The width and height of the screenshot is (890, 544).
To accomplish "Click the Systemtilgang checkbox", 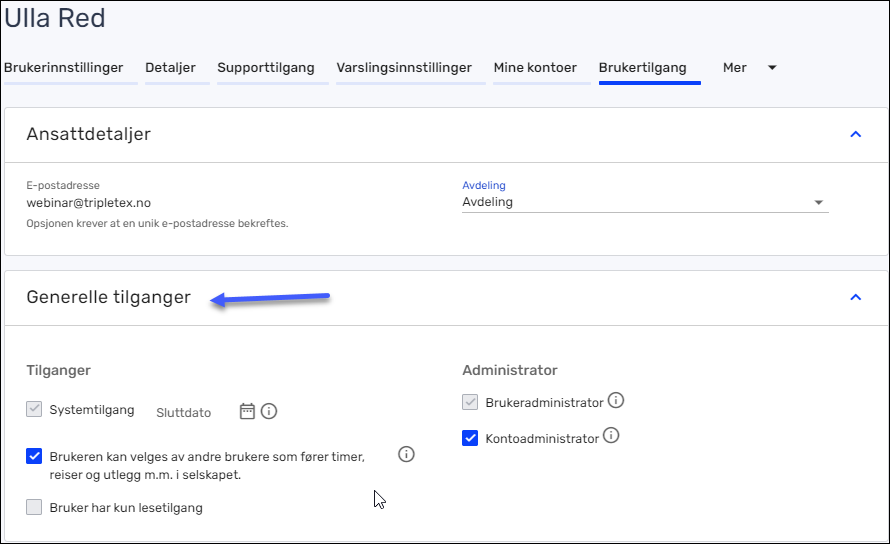I will coord(35,409).
